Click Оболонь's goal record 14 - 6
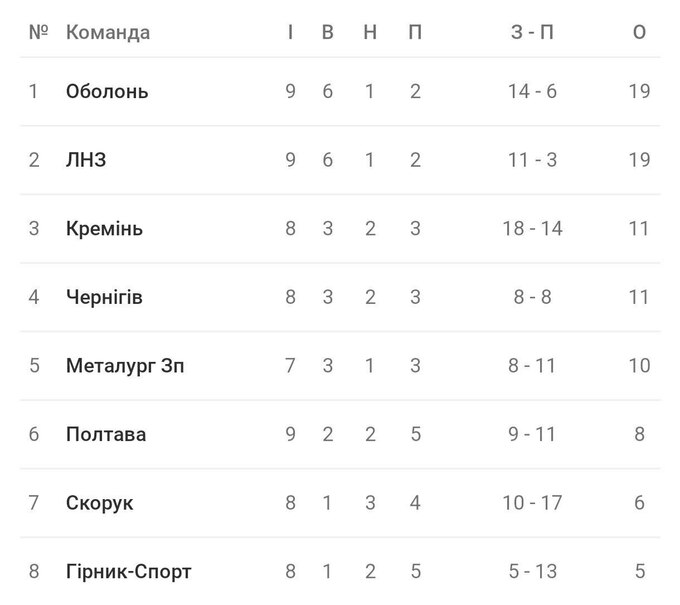Viewport: 680px width, 605px height. click(532, 91)
